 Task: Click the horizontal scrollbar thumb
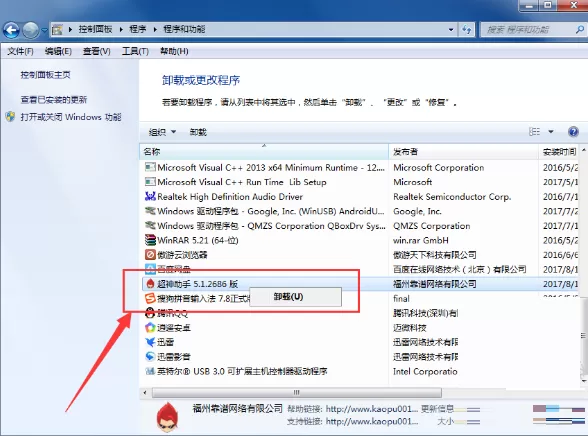(297, 393)
